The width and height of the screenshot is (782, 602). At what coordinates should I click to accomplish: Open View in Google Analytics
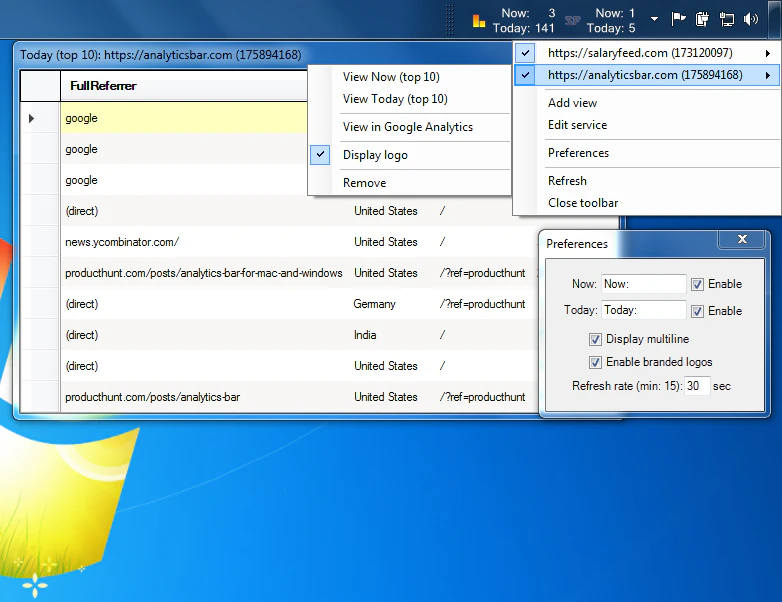point(409,127)
